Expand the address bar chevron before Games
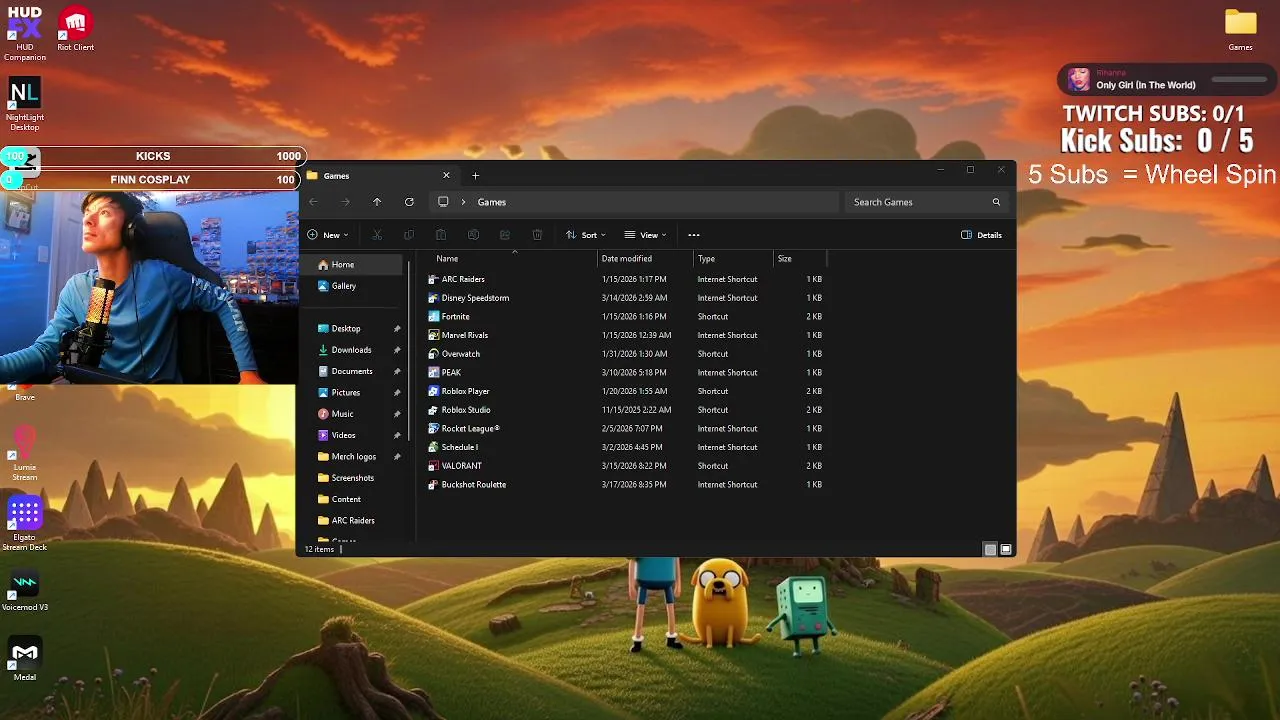Screen dimensions: 1280x720 (463, 202)
